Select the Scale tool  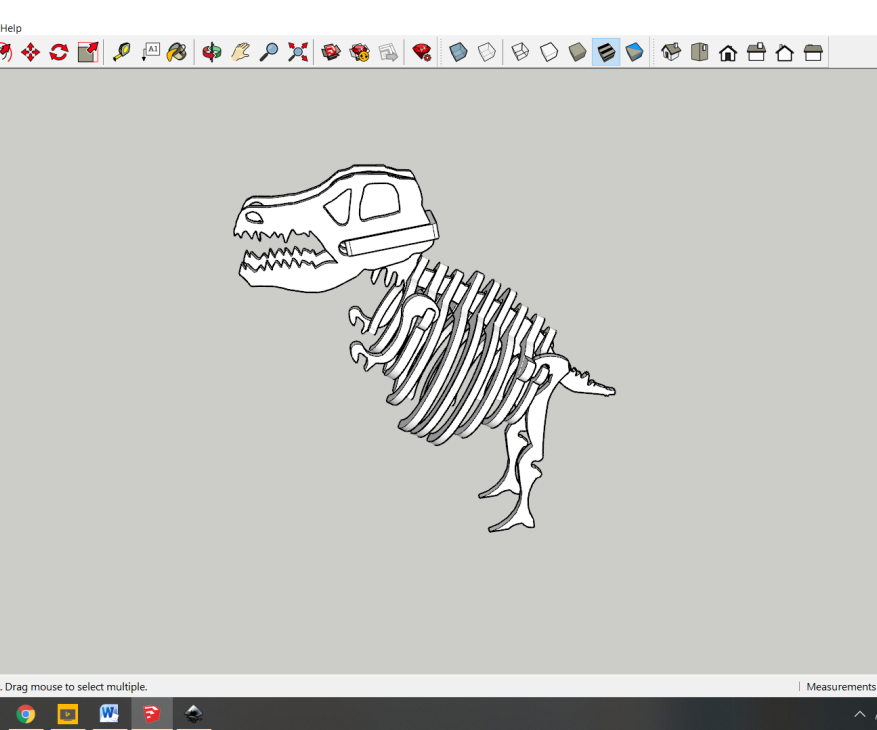click(x=86, y=52)
